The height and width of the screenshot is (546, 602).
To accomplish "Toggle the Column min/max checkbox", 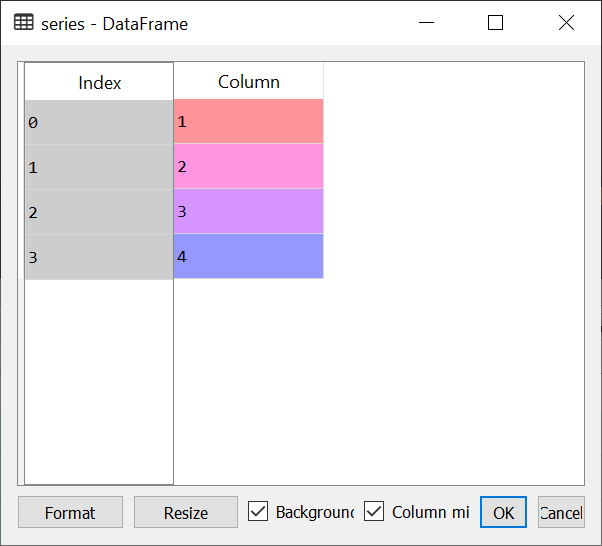I will [x=374, y=511].
